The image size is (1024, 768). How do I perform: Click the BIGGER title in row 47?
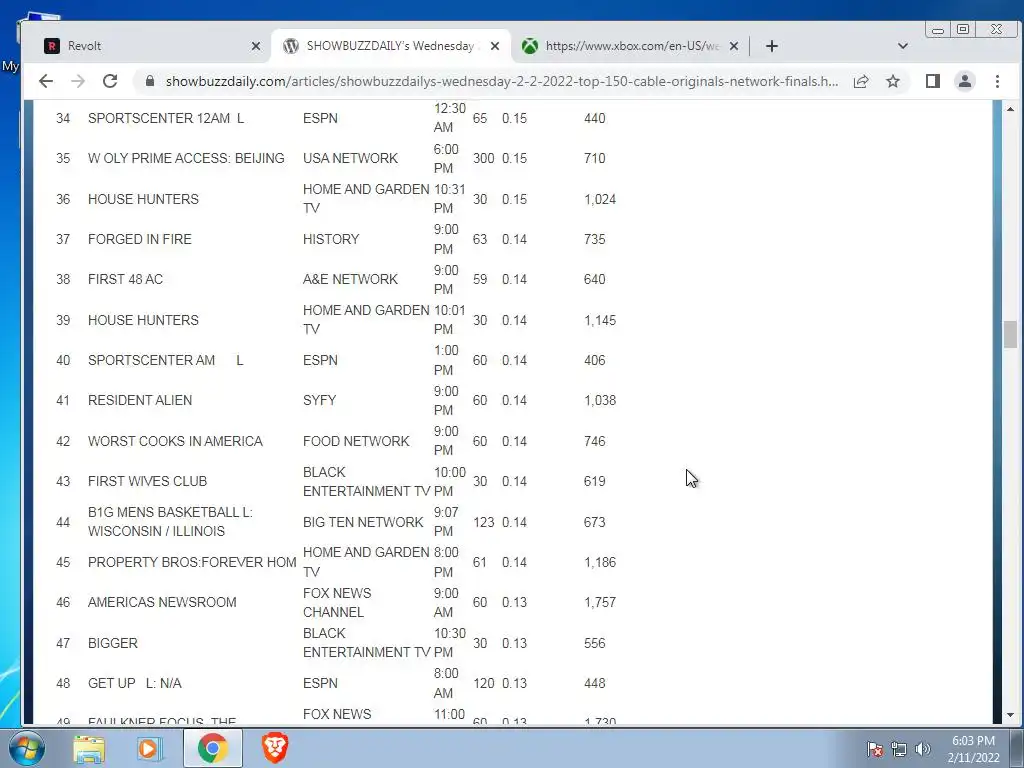coord(113,643)
